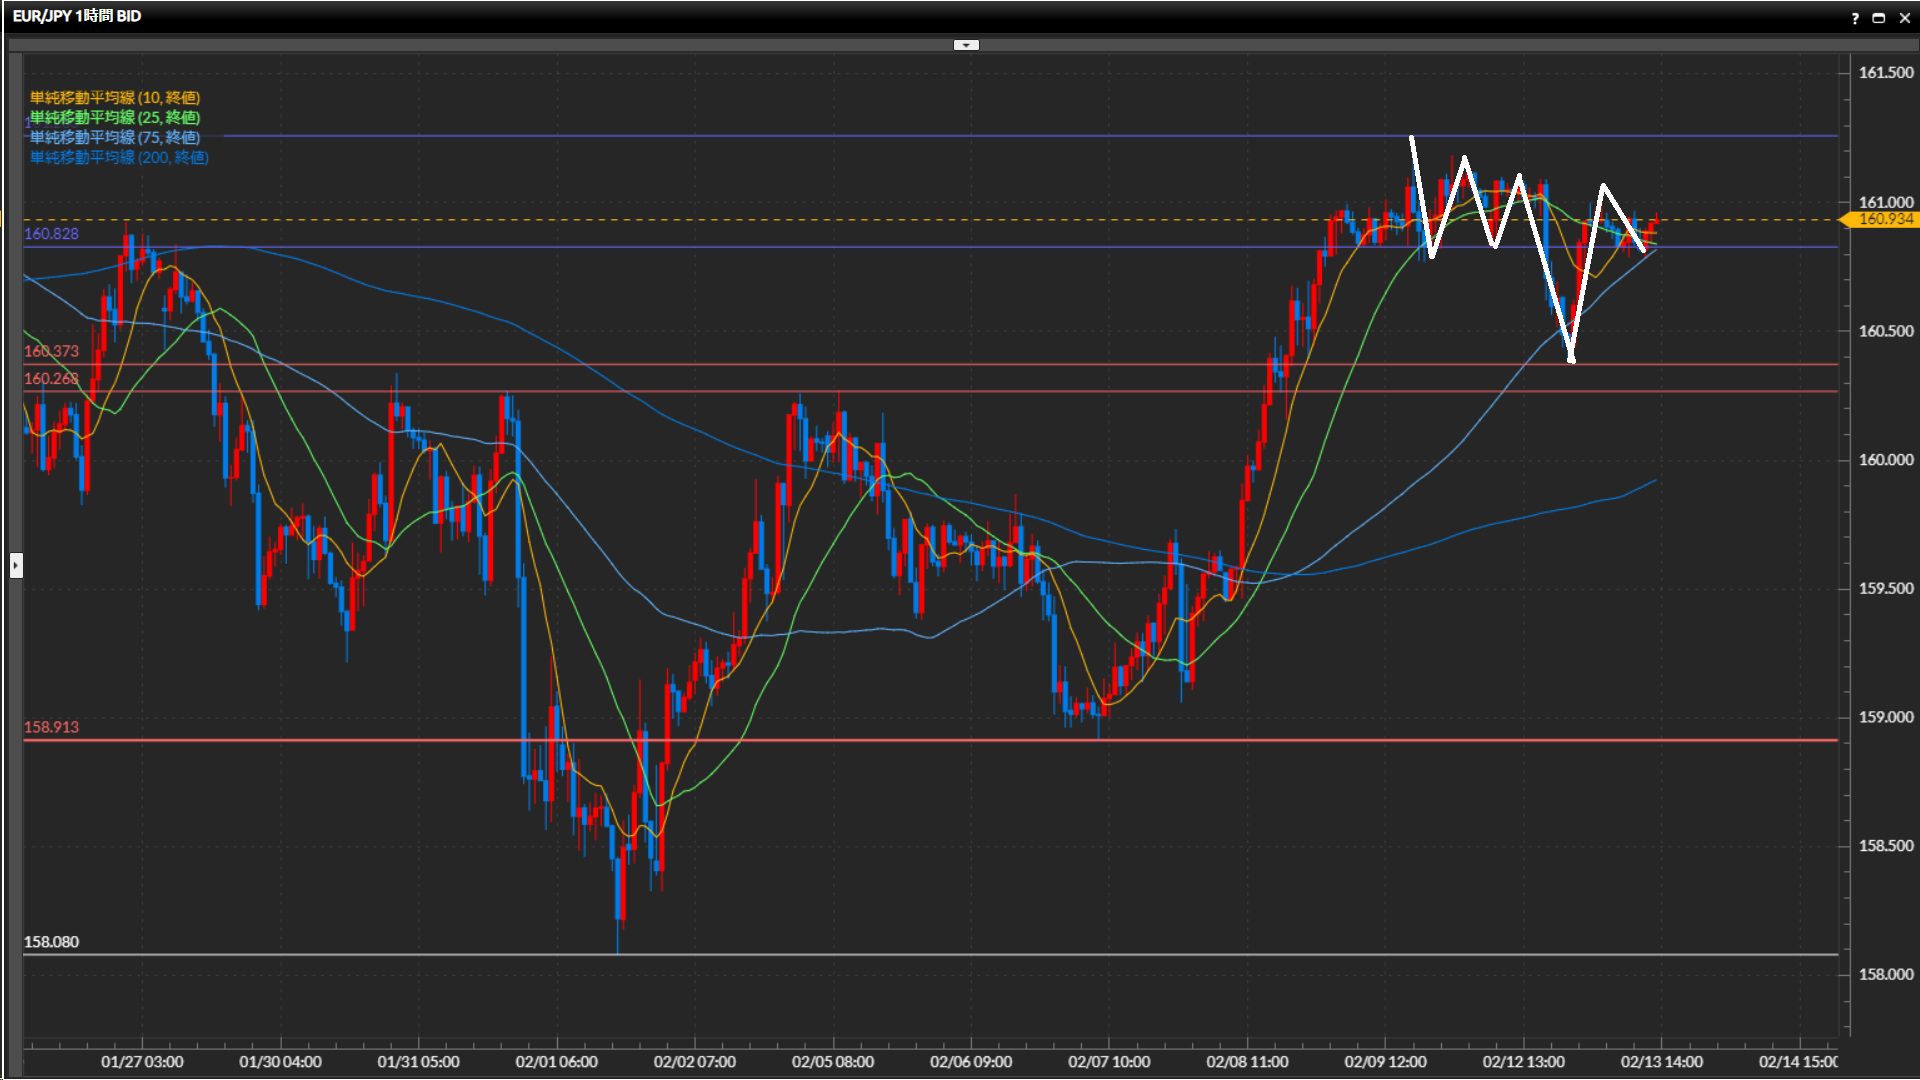
Task: Select the 158.913 horizontal line label
Action: tap(51, 727)
